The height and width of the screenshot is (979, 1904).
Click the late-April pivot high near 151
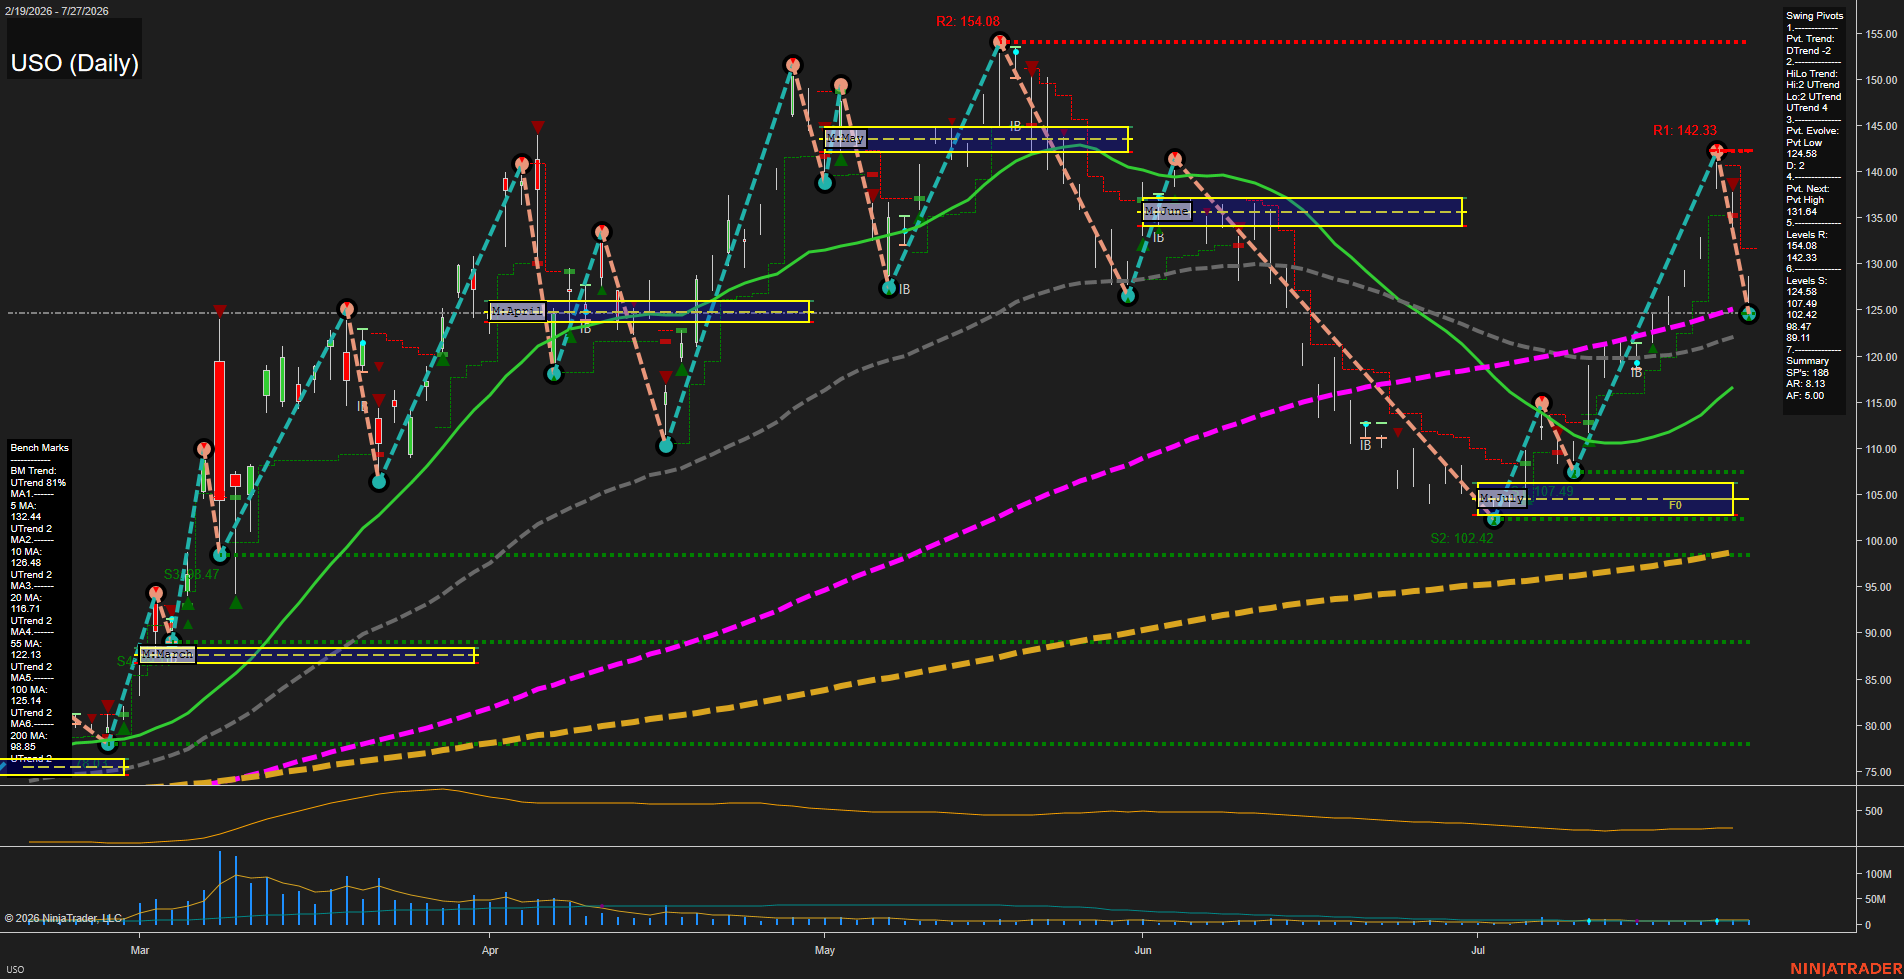793,65
